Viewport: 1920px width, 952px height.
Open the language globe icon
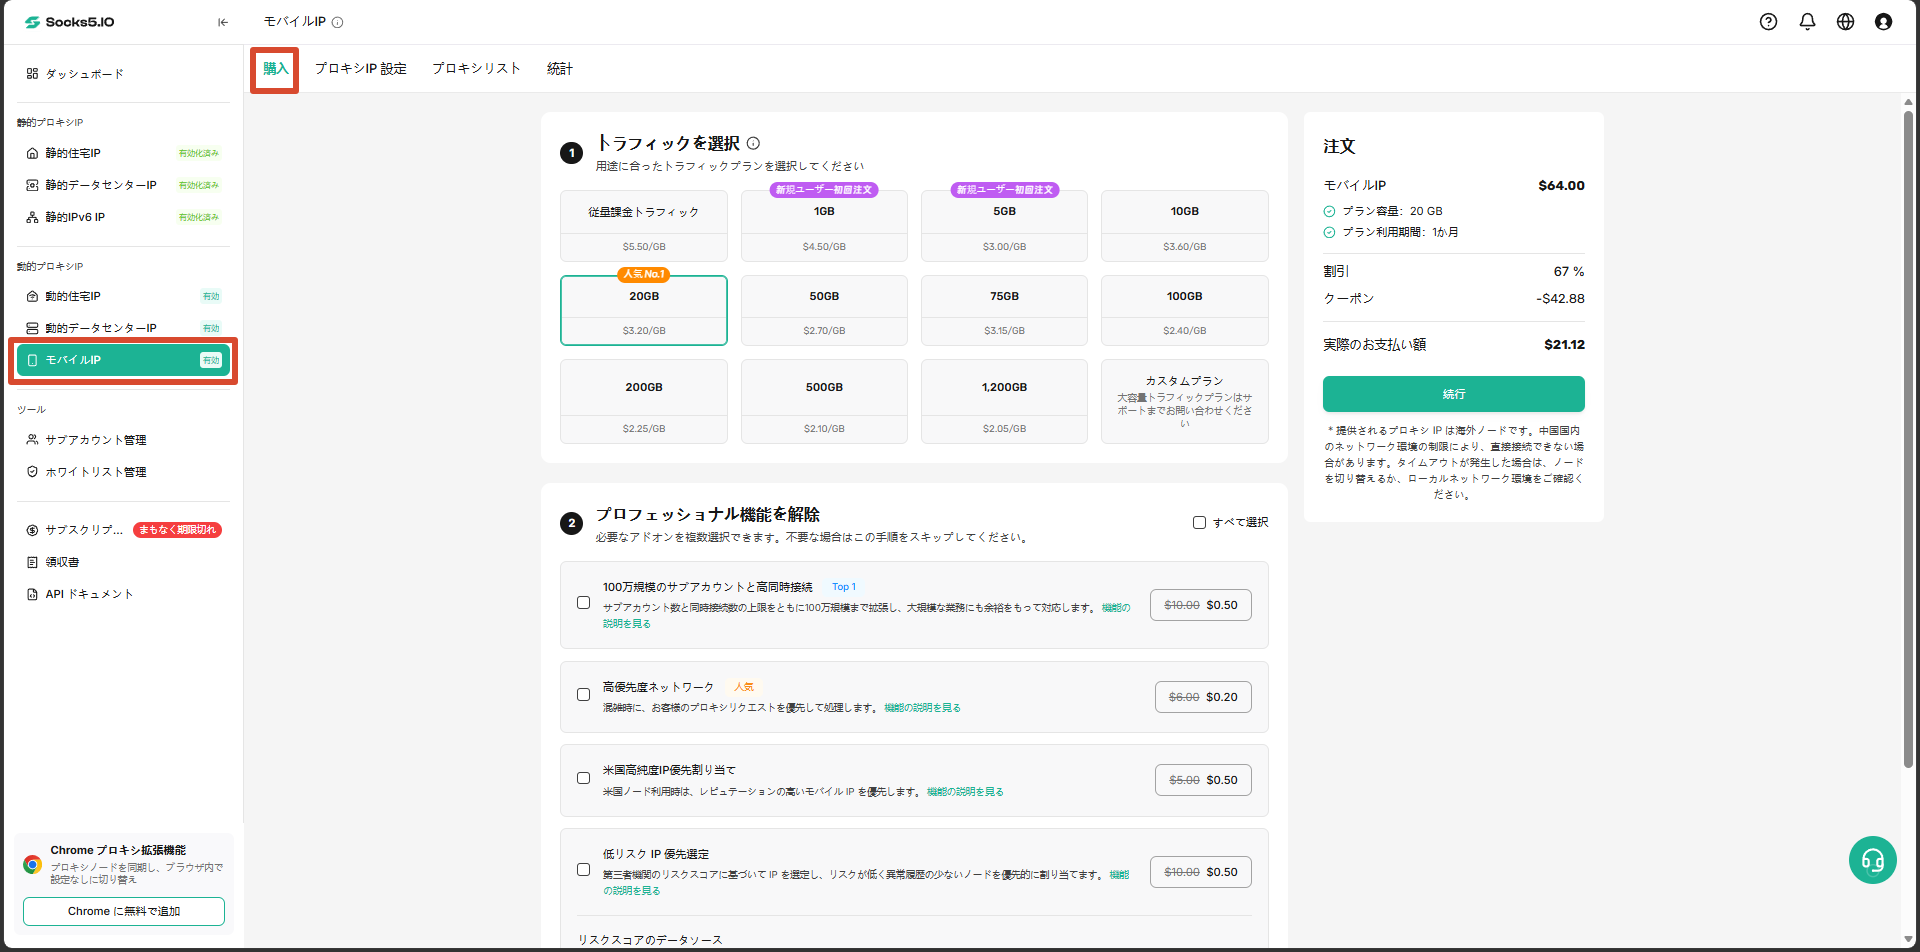(x=1845, y=22)
